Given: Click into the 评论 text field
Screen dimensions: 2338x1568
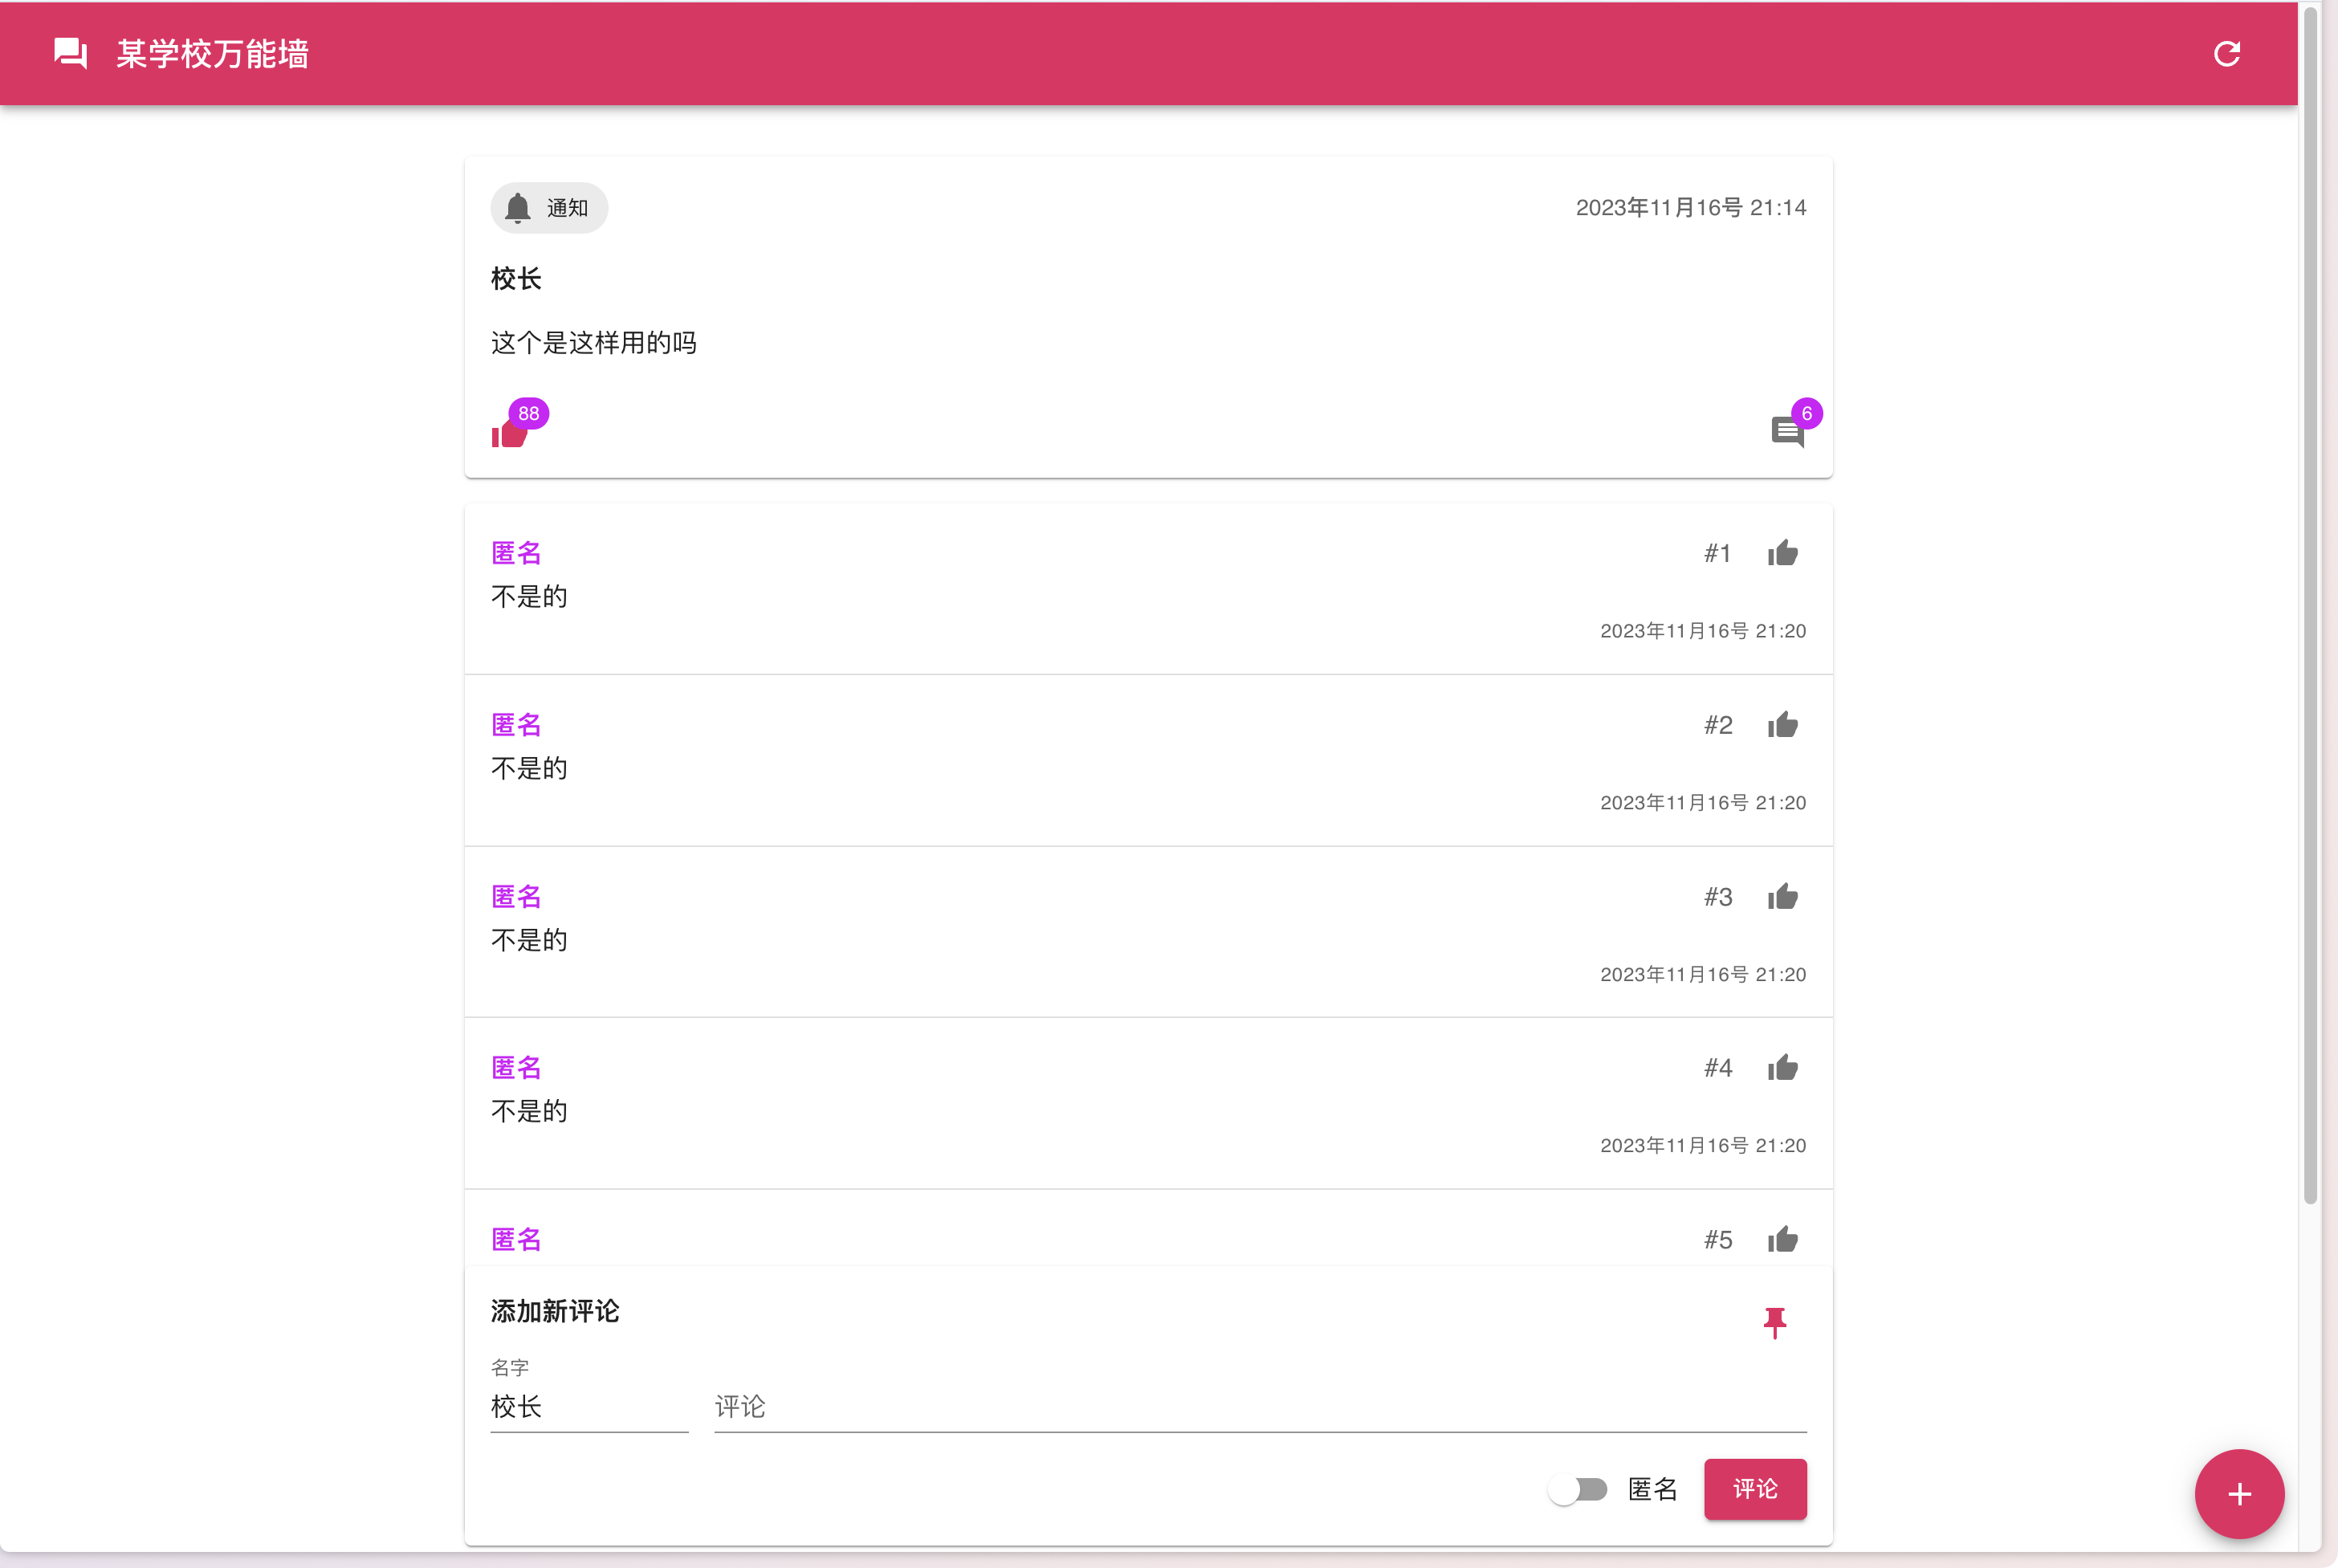Looking at the screenshot, I should pyautogui.click(x=1258, y=1407).
